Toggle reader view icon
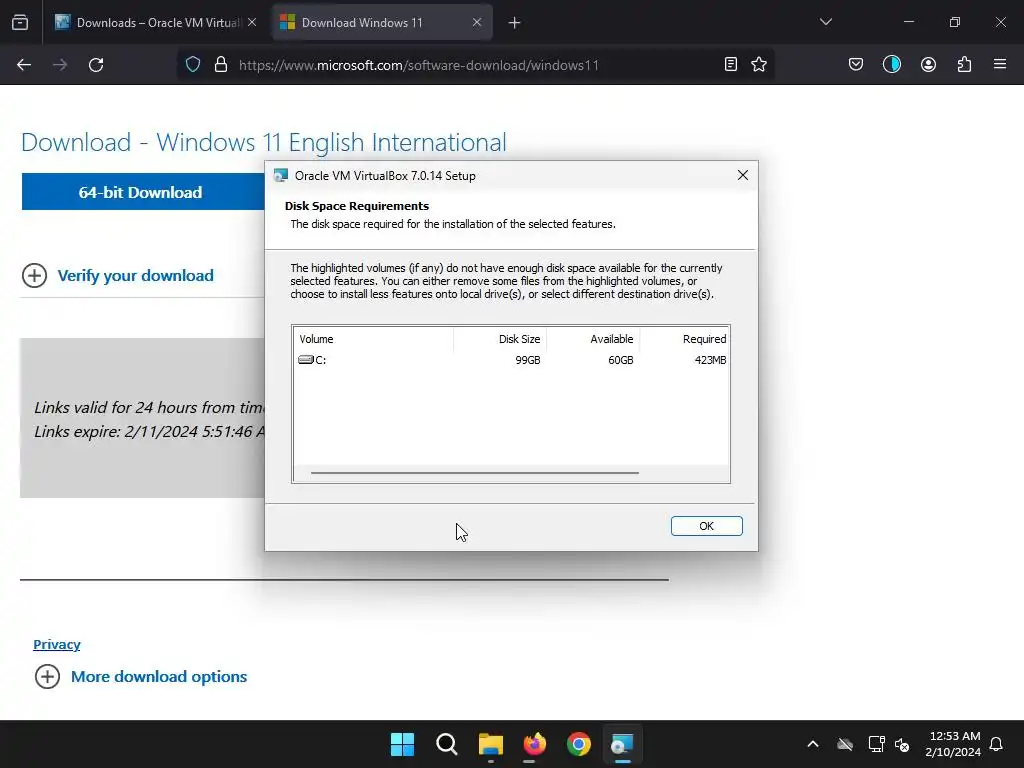 [x=731, y=64]
